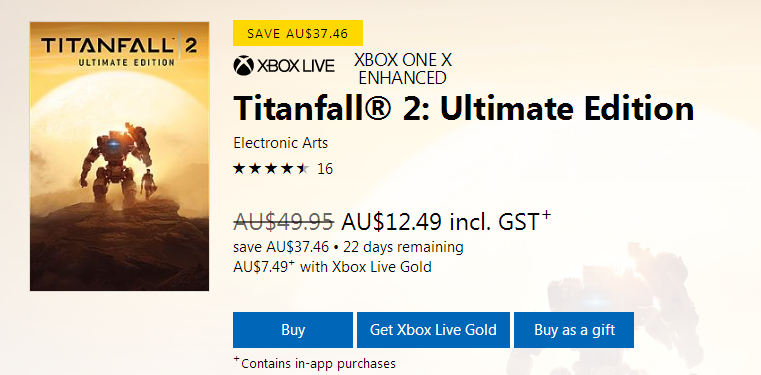Click the half-filled fifth rating star
This screenshot has height=375, width=761.
(302, 169)
